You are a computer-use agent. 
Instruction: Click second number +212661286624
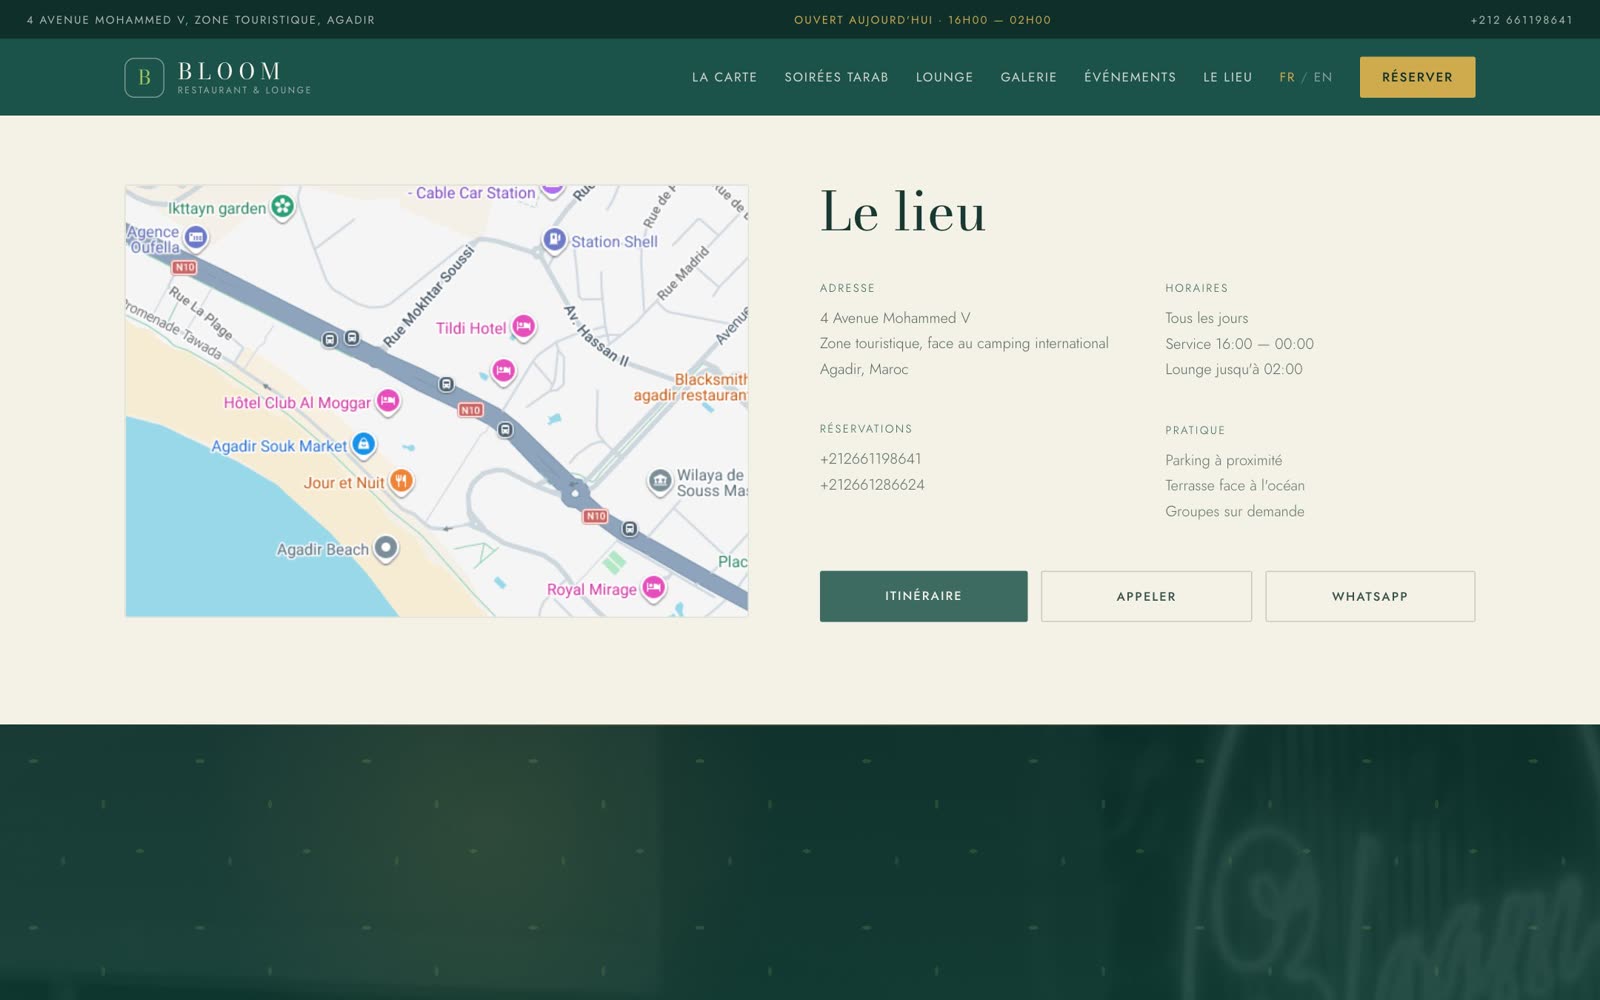click(x=872, y=485)
